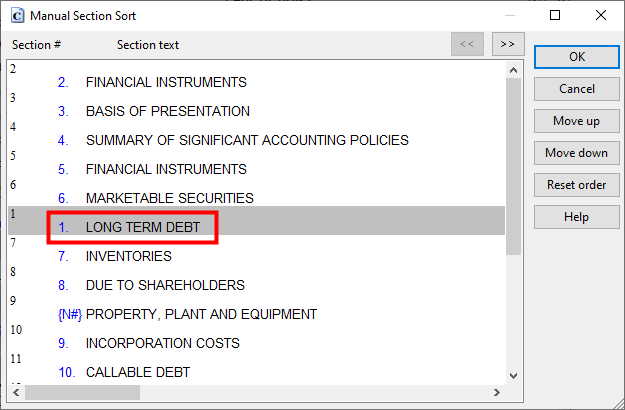Select the LONG TERM DEBT section row
Screen dimensions: 625x410
click(257, 221)
